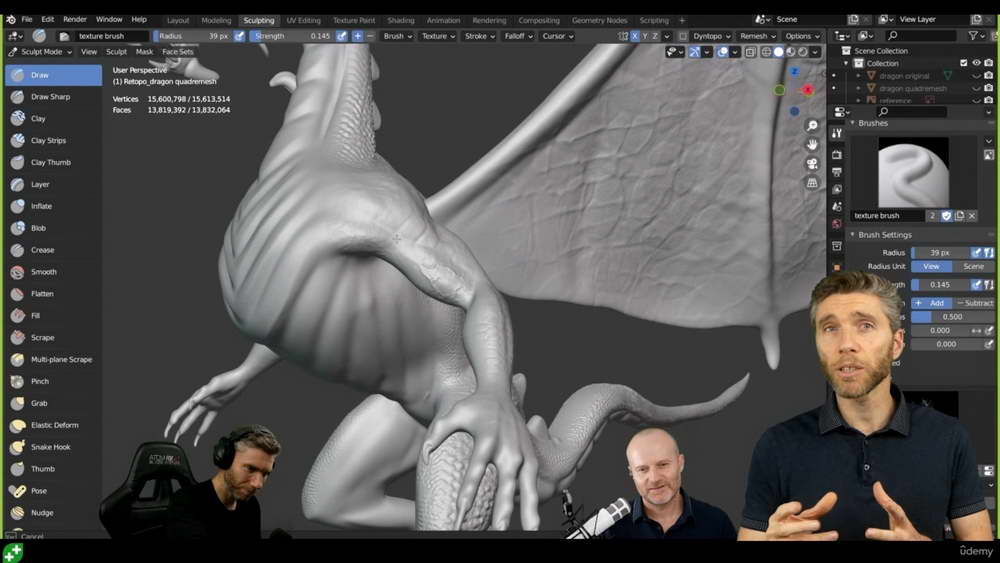Toggle X axis symmetry

coord(635,36)
